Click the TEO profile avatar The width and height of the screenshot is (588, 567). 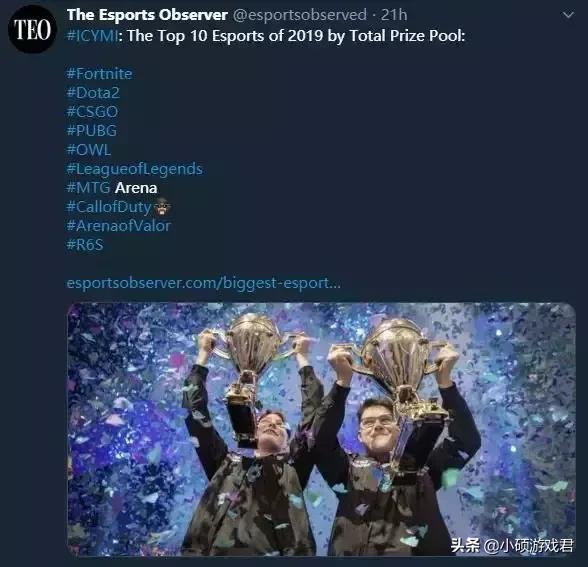pos(32,29)
